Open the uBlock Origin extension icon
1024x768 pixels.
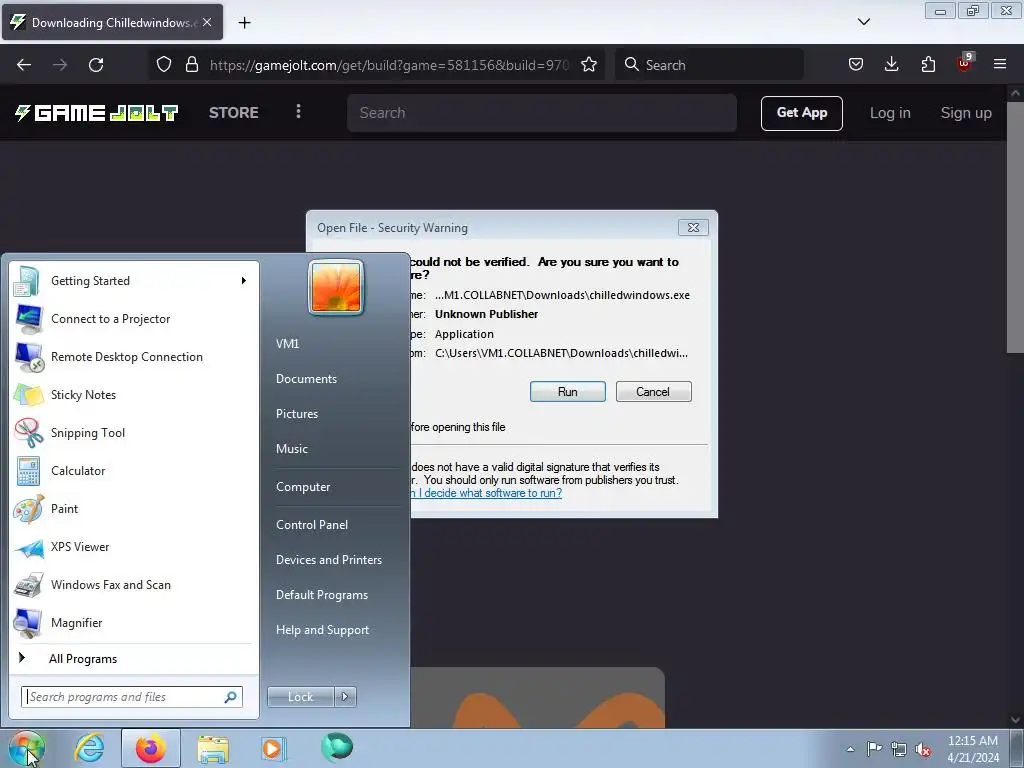pos(964,63)
